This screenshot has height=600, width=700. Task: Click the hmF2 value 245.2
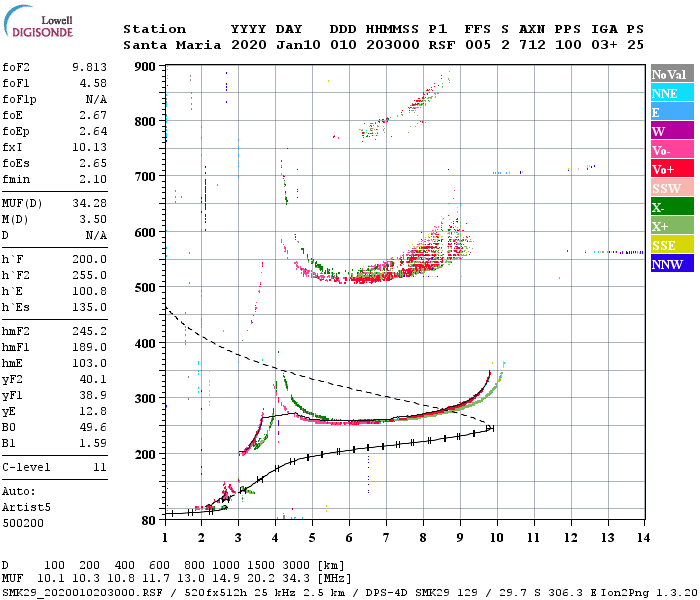pos(89,331)
